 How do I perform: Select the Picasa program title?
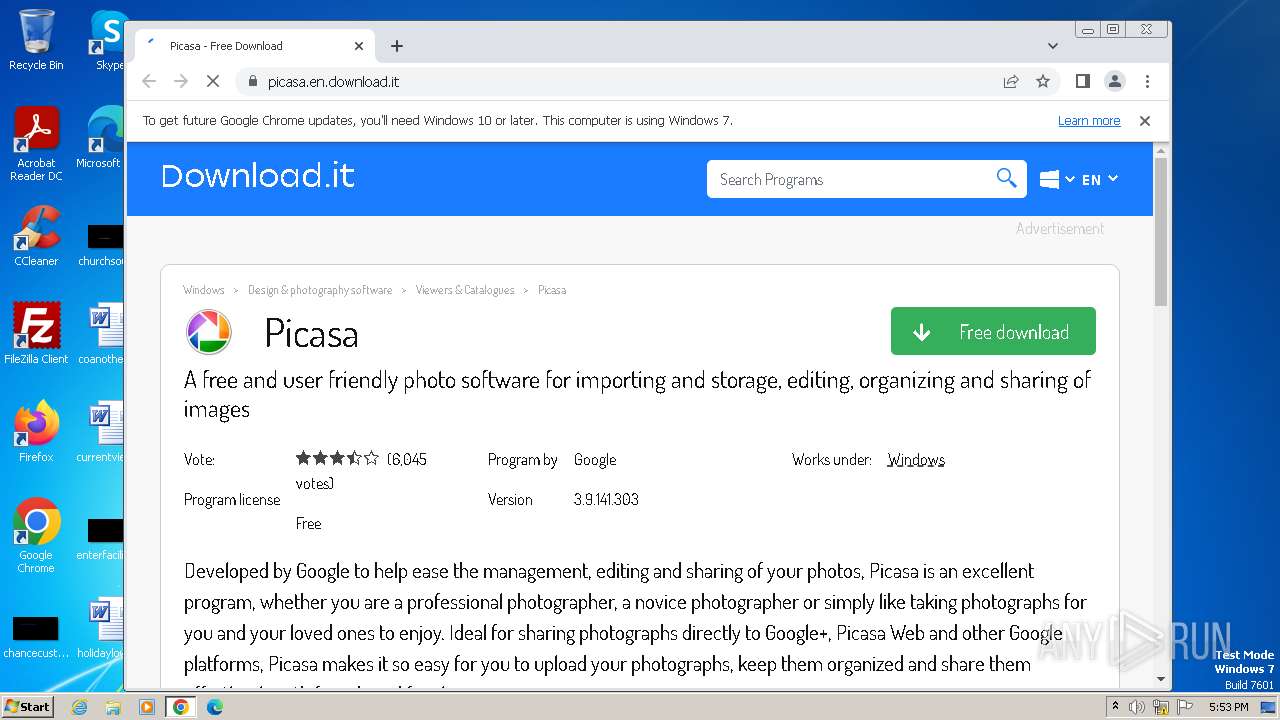pos(311,334)
